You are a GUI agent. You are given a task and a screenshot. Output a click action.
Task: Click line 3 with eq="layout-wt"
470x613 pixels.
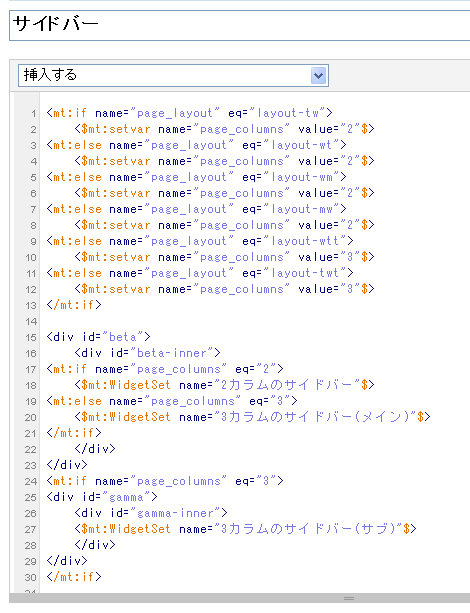(x=196, y=145)
